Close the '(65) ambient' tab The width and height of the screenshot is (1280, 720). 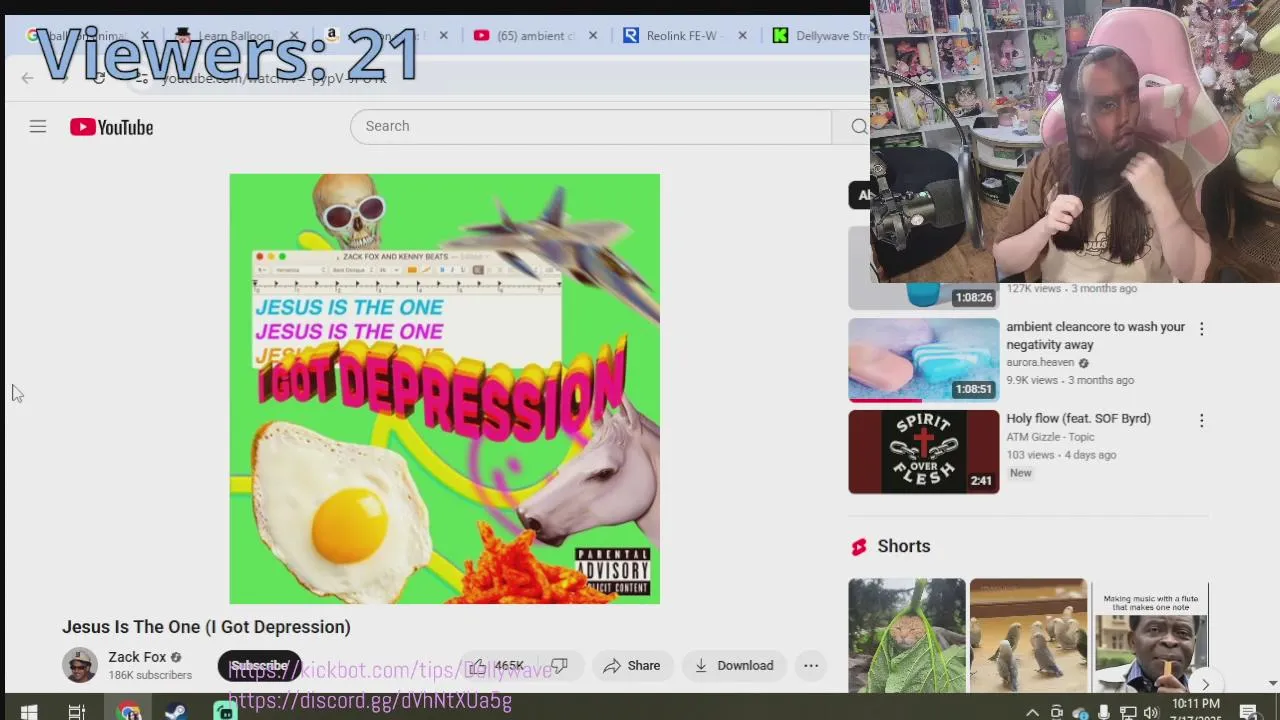pos(593,36)
